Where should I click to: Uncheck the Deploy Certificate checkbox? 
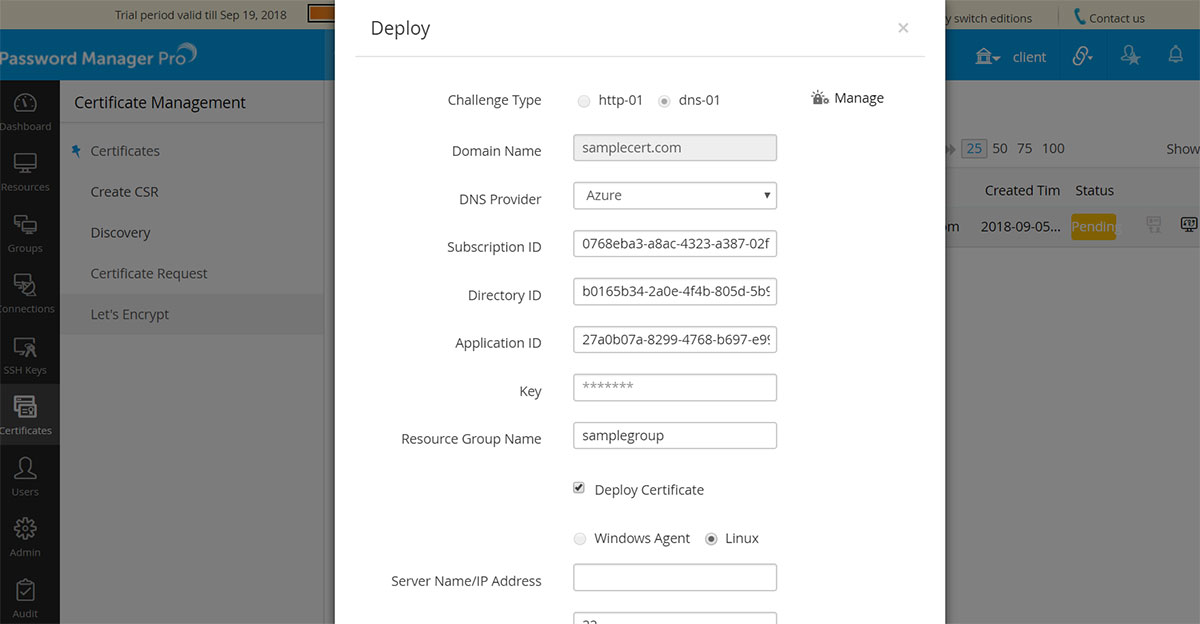579,488
